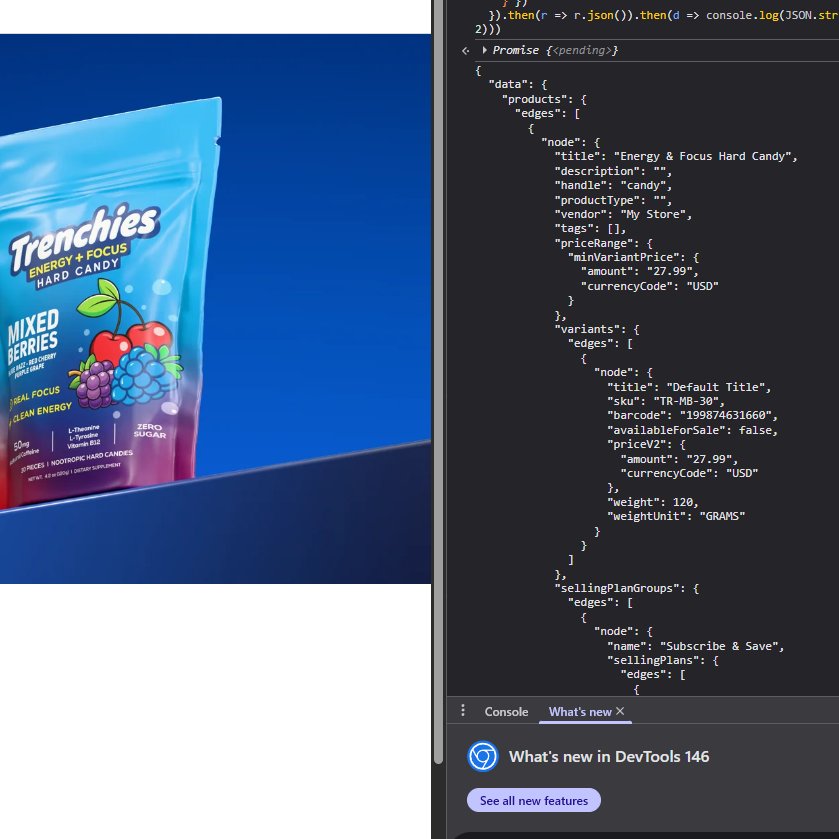Viewport: 839px width, 839px height.
Task: Click the "productType" key line
Action: 613,200
